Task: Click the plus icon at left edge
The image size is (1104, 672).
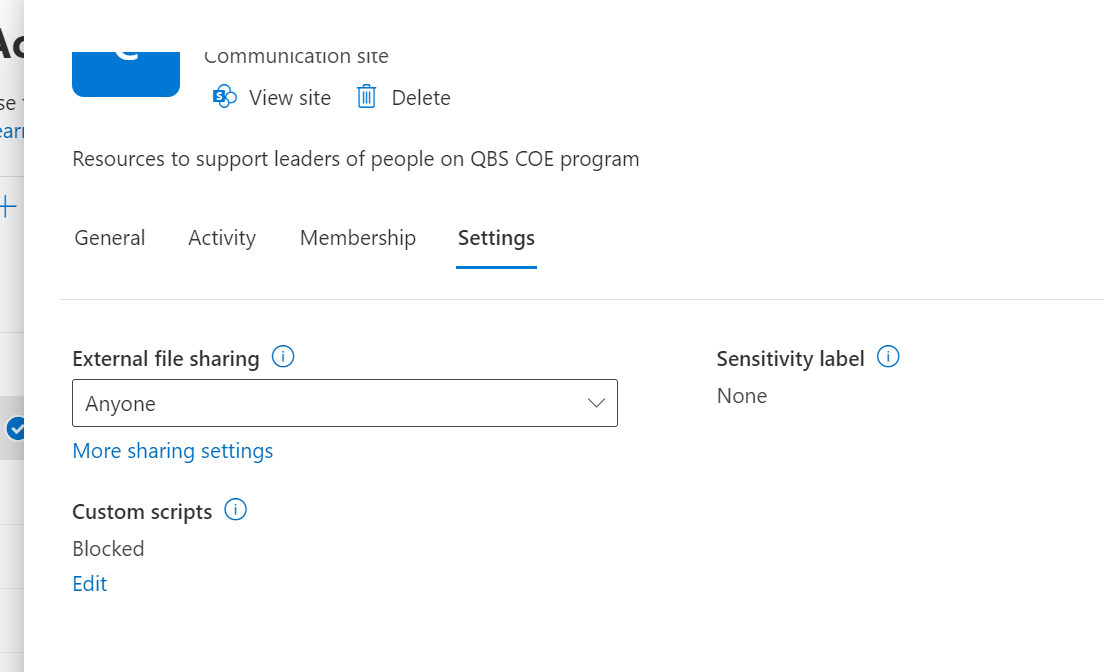Action: click(x=8, y=207)
